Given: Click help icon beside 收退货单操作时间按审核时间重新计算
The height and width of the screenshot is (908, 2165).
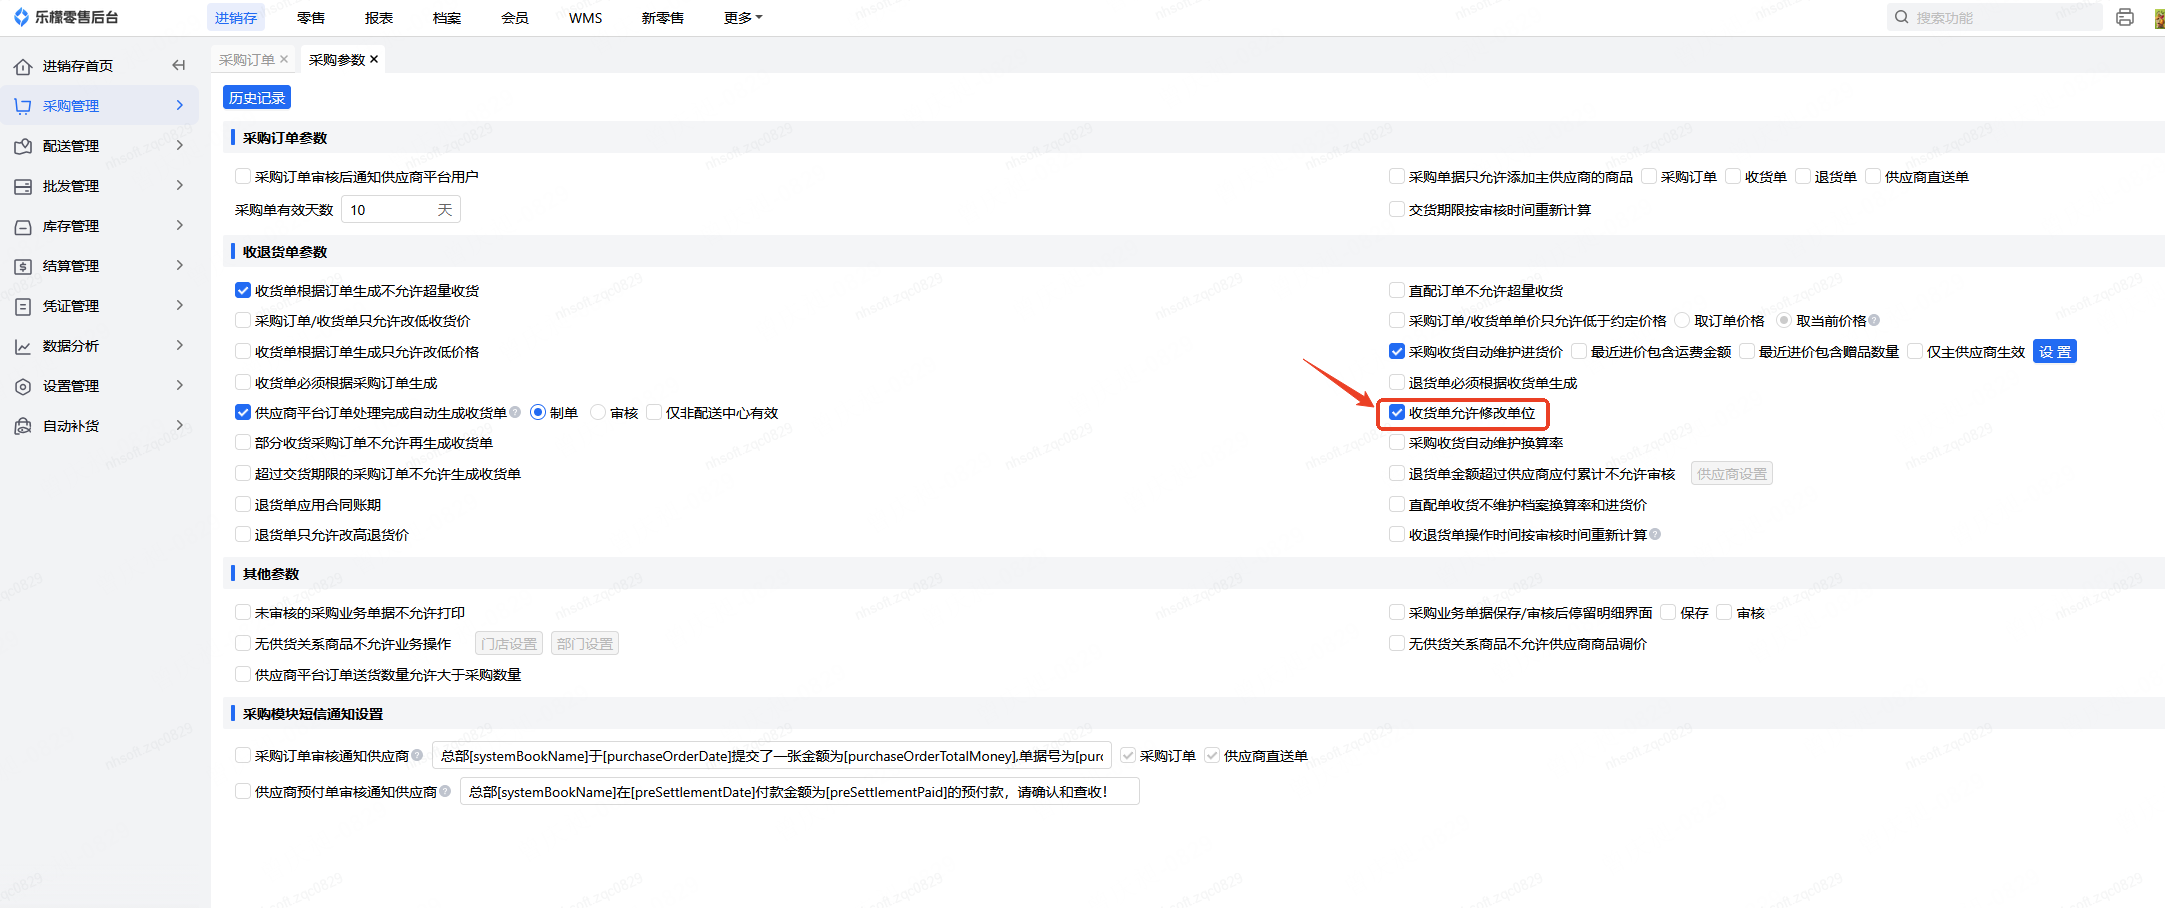Looking at the screenshot, I should 1655,534.
